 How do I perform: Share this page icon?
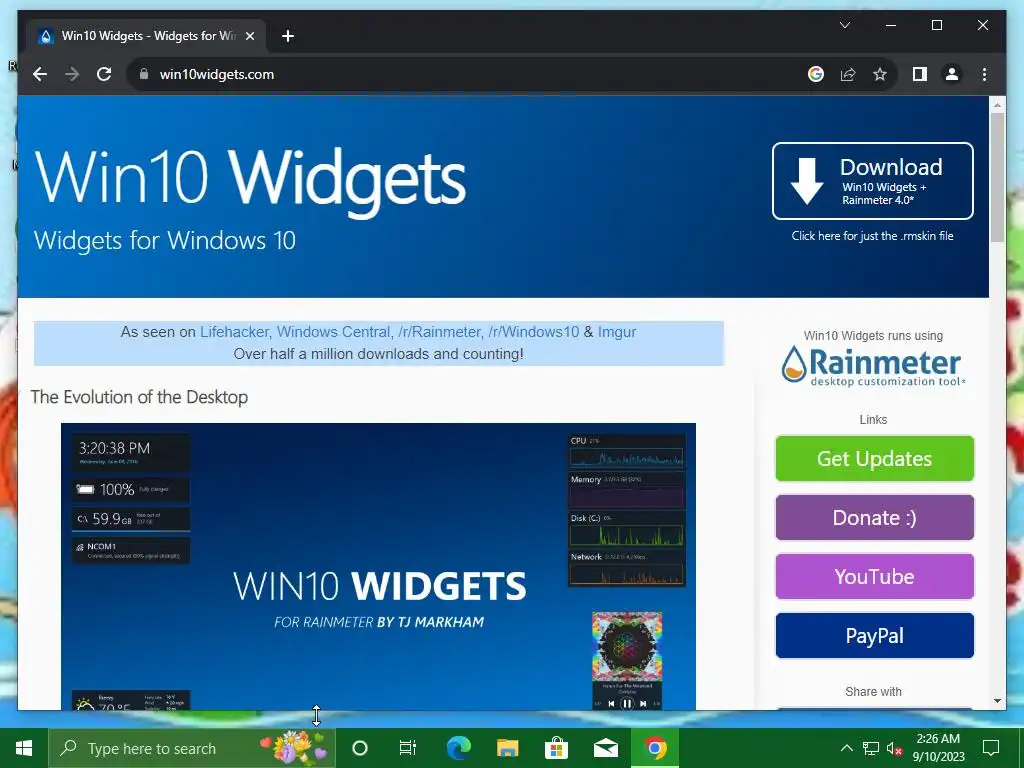click(848, 74)
